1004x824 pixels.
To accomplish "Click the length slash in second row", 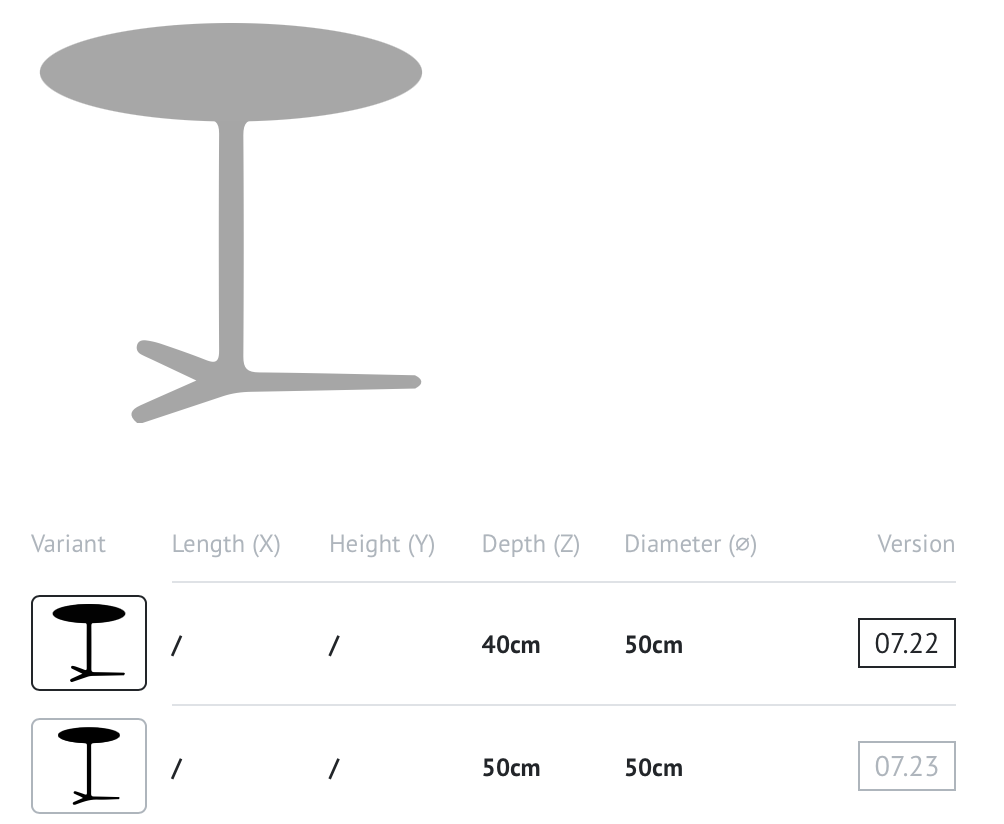I will 177,768.
